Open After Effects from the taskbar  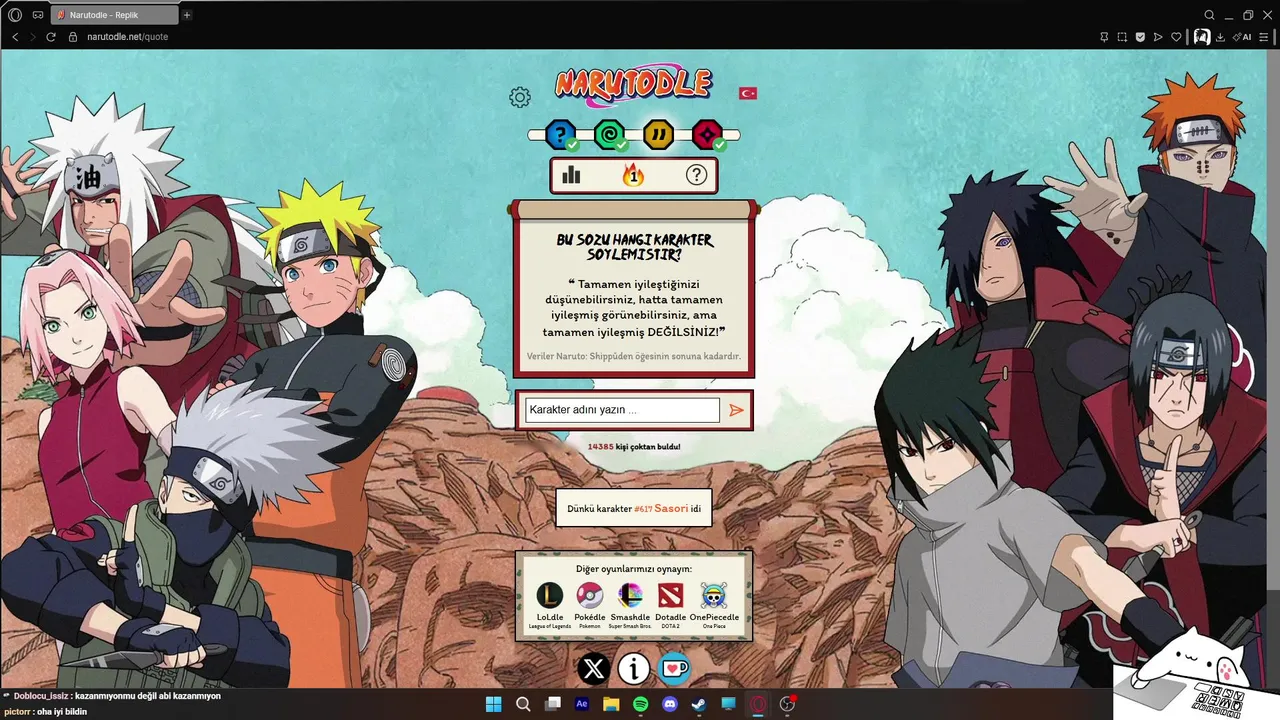pos(582,704)
